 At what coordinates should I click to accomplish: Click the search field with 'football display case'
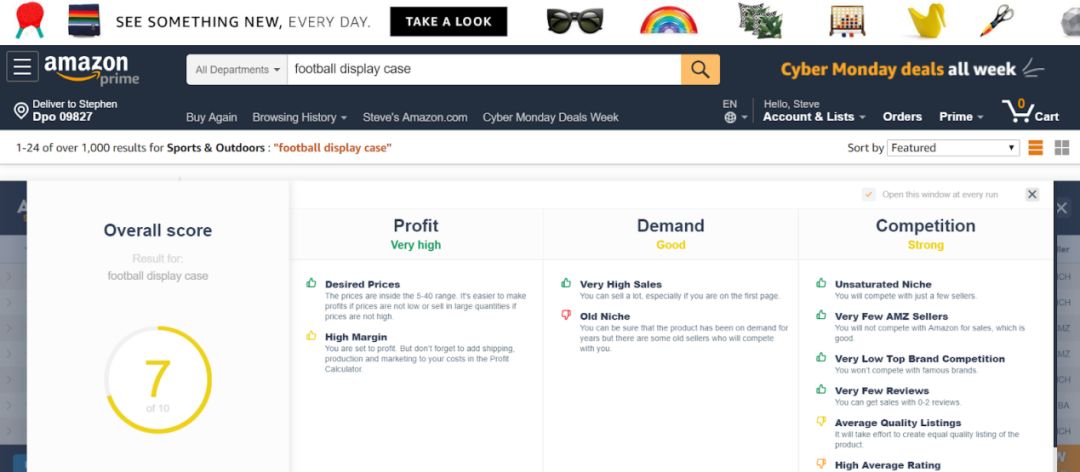coord(484,70)
